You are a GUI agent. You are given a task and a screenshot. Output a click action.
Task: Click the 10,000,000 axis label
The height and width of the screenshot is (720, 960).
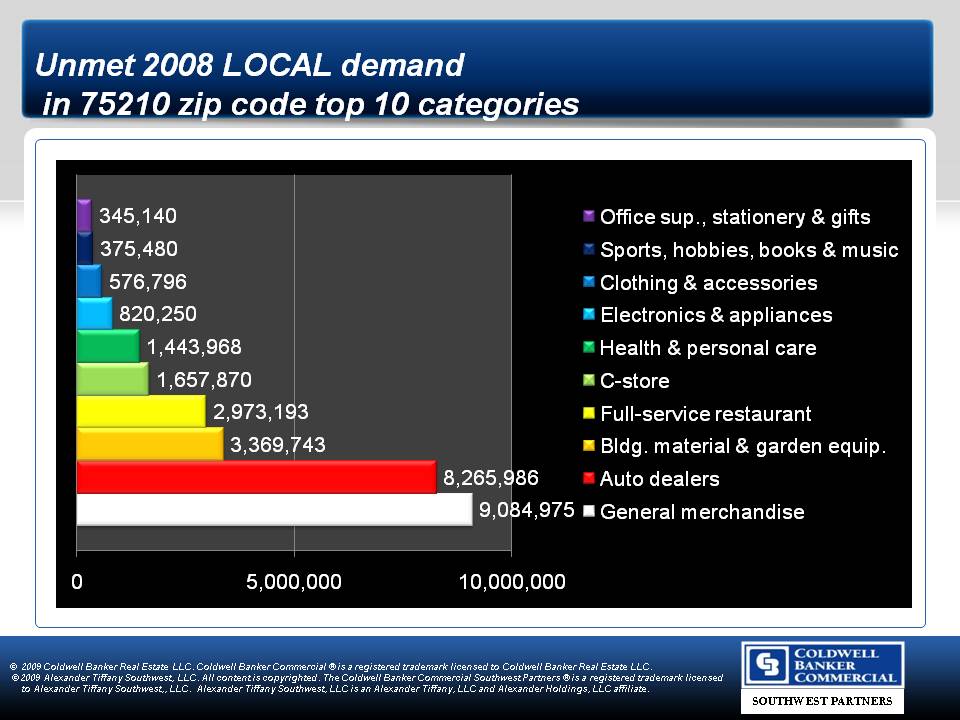pos(511,582)
